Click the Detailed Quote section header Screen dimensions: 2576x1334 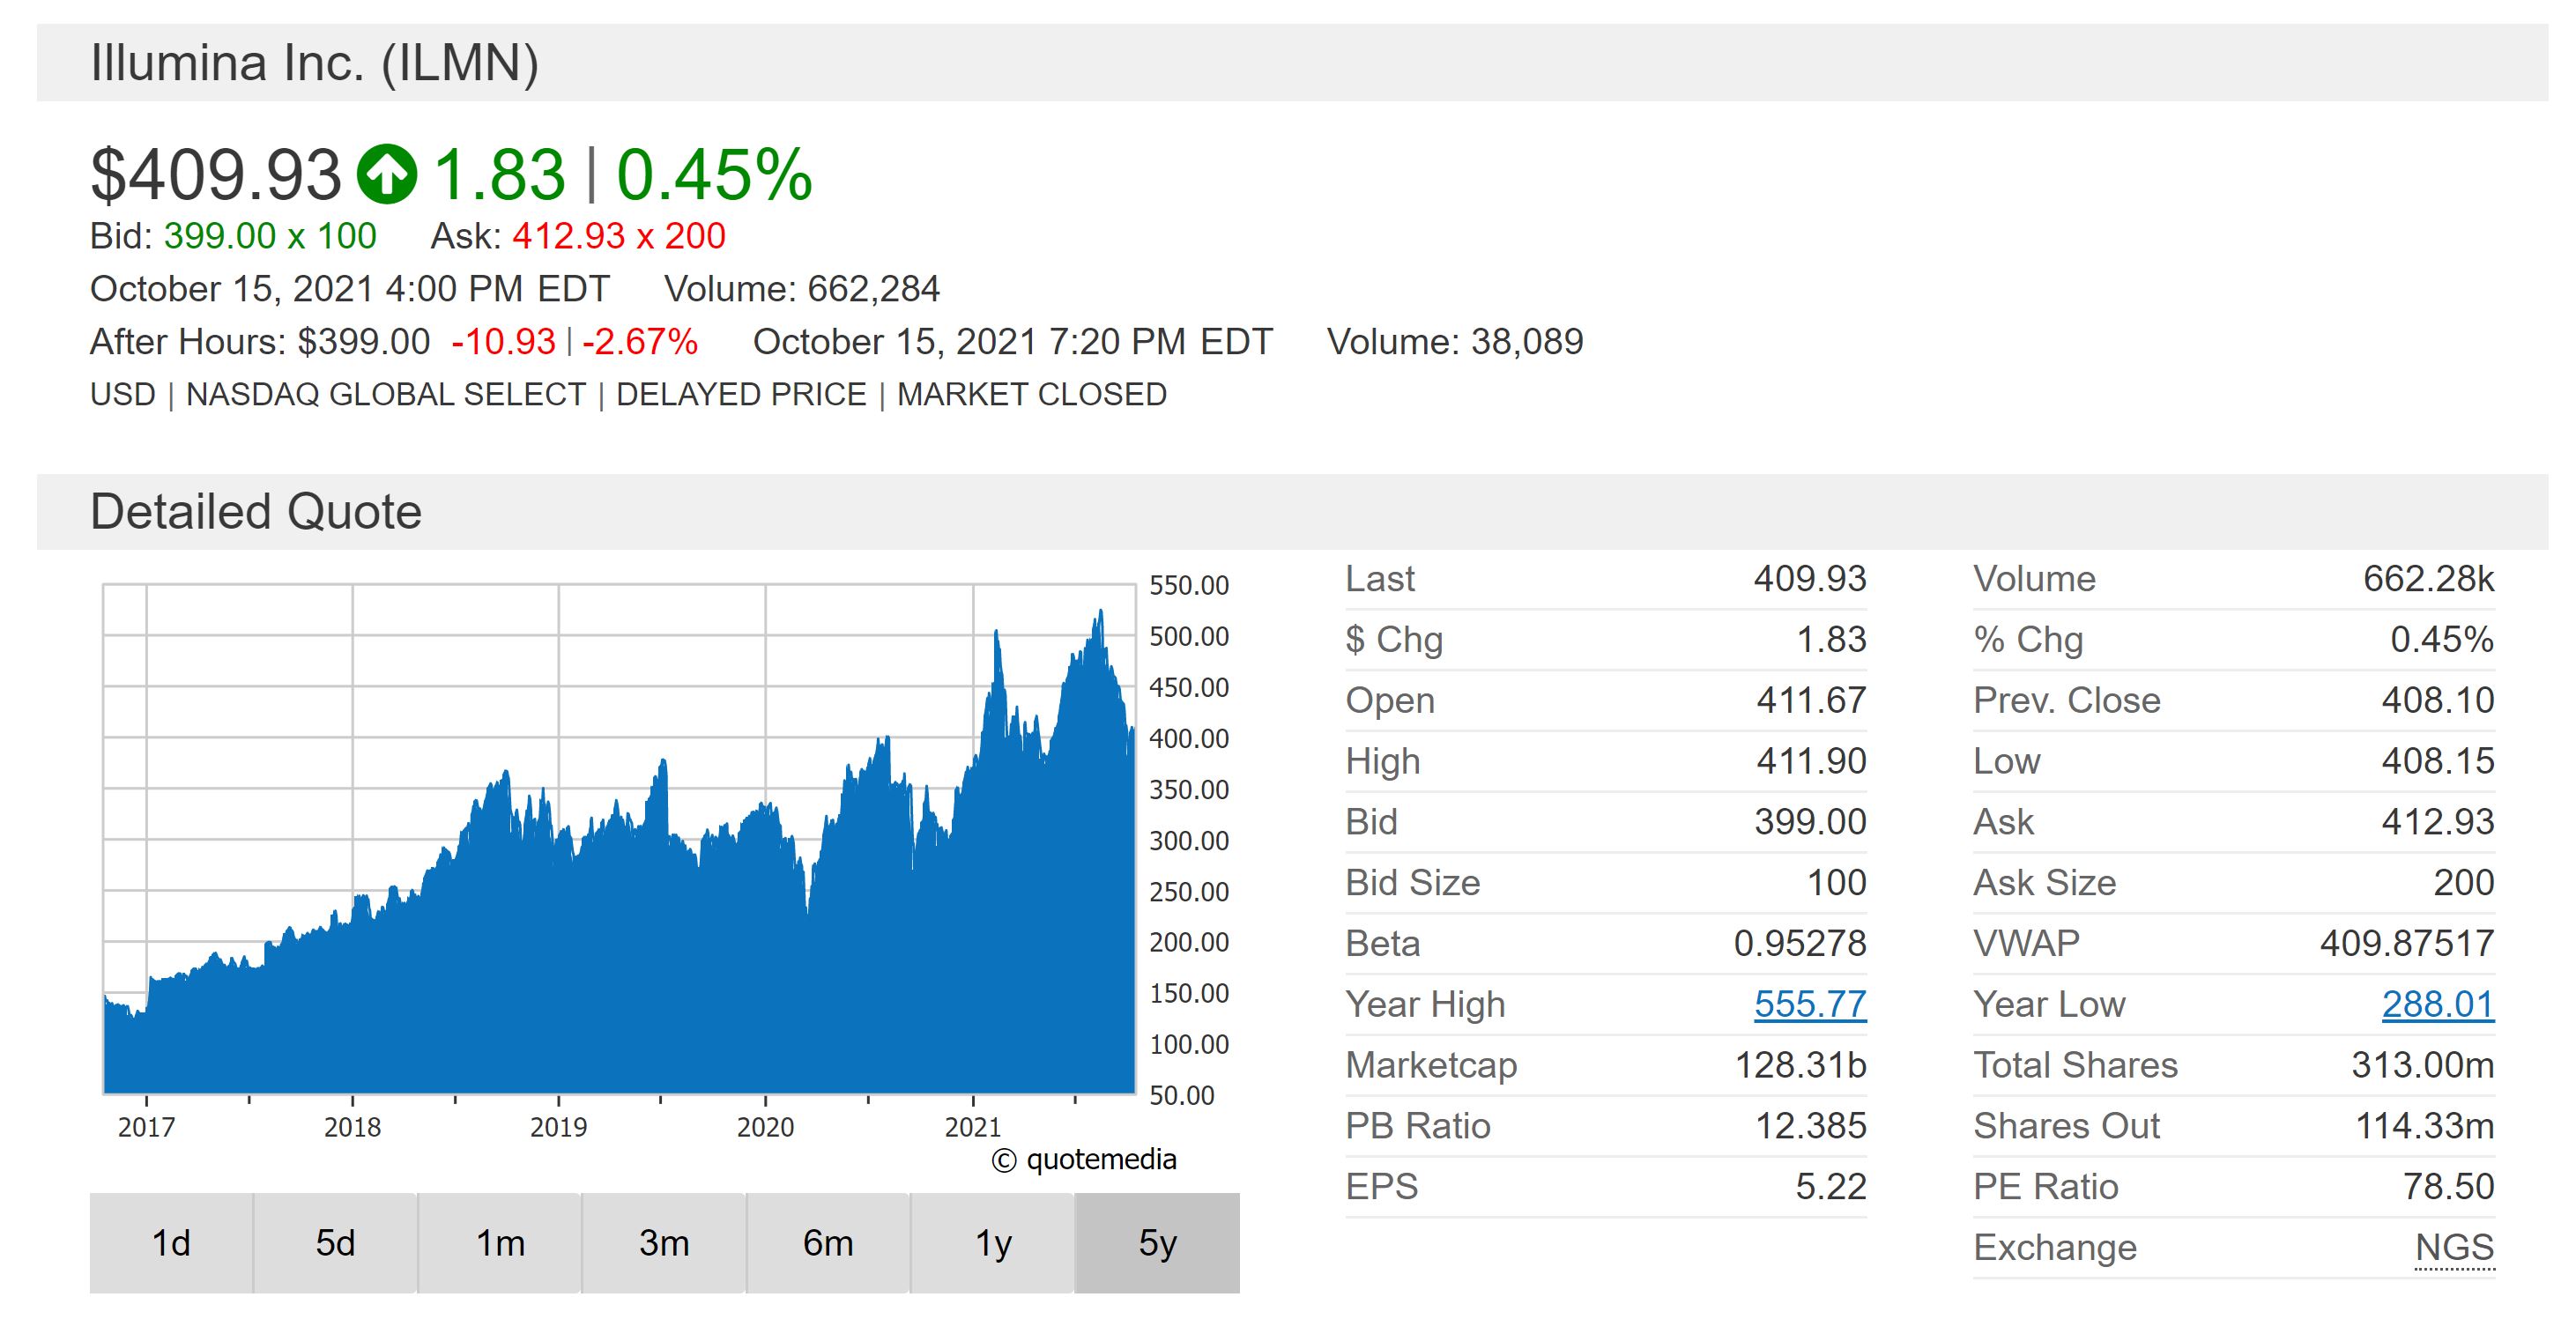(256, 512)
